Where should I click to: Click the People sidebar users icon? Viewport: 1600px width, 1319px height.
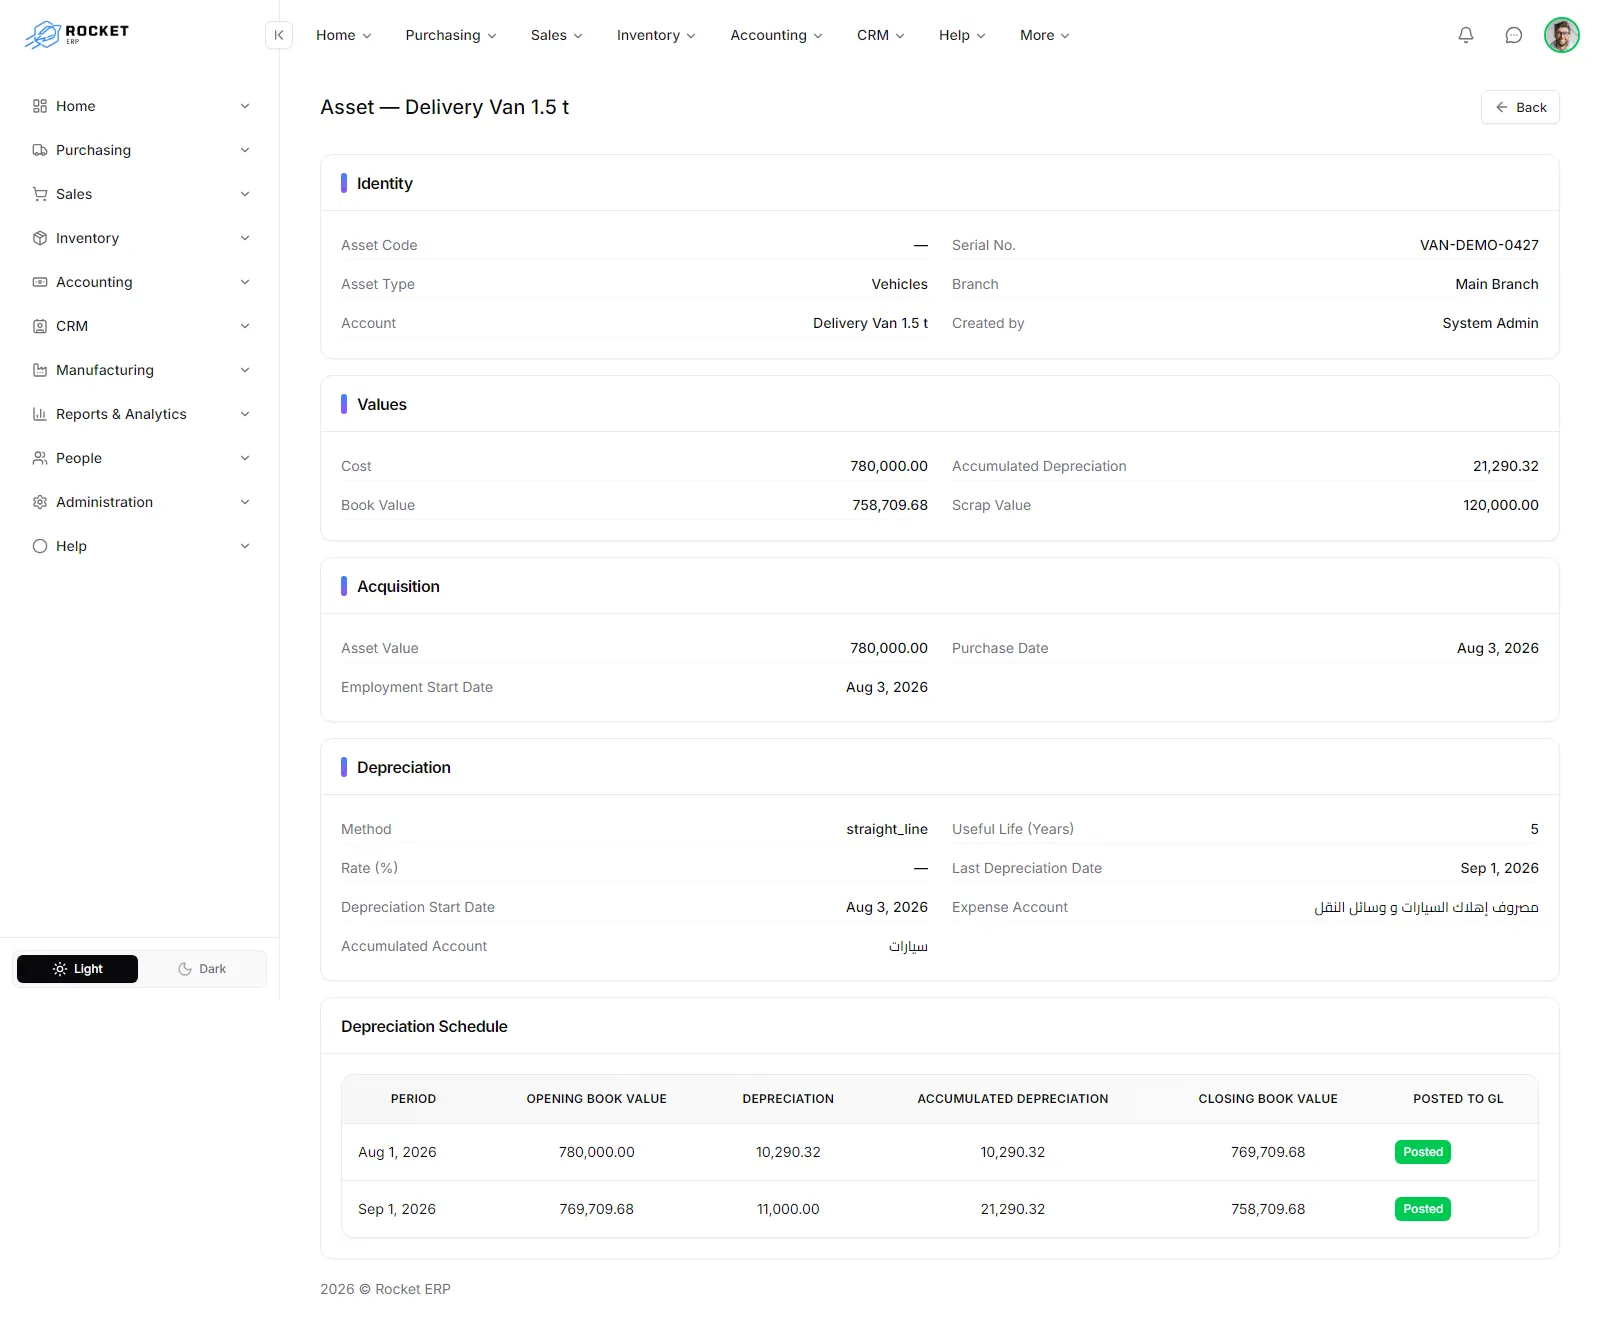(40, 458)
